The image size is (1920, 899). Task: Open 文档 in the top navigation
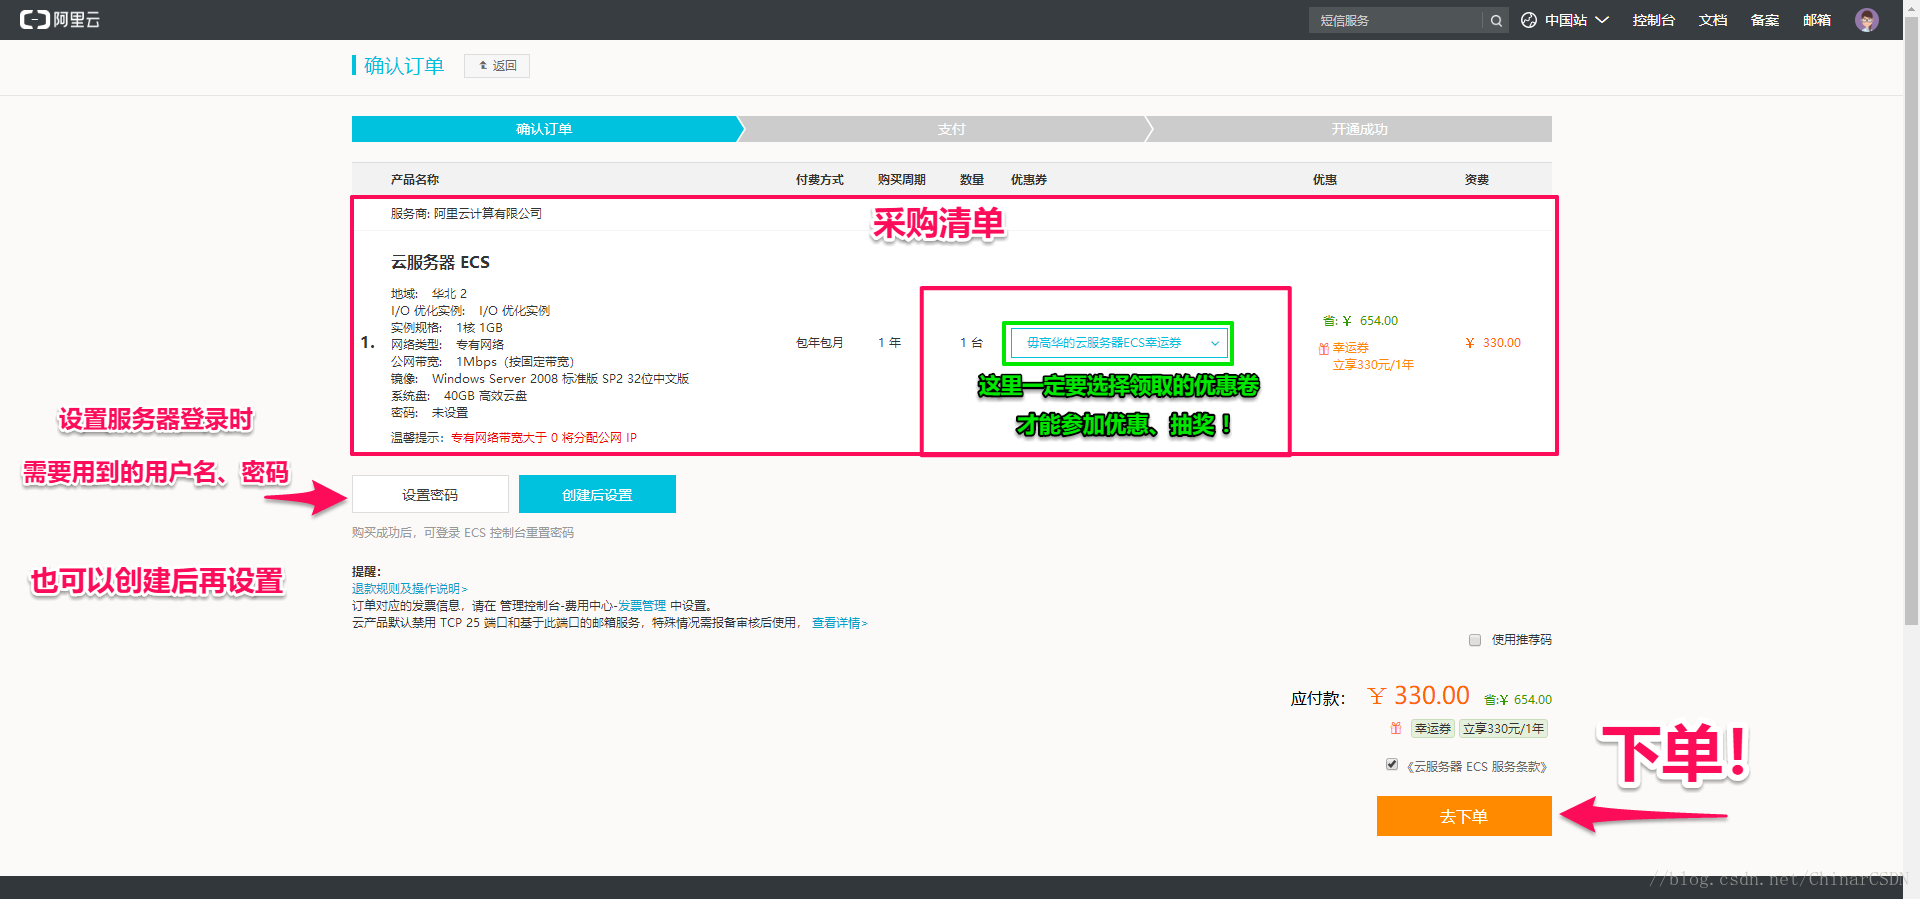tap(1713, 20)
